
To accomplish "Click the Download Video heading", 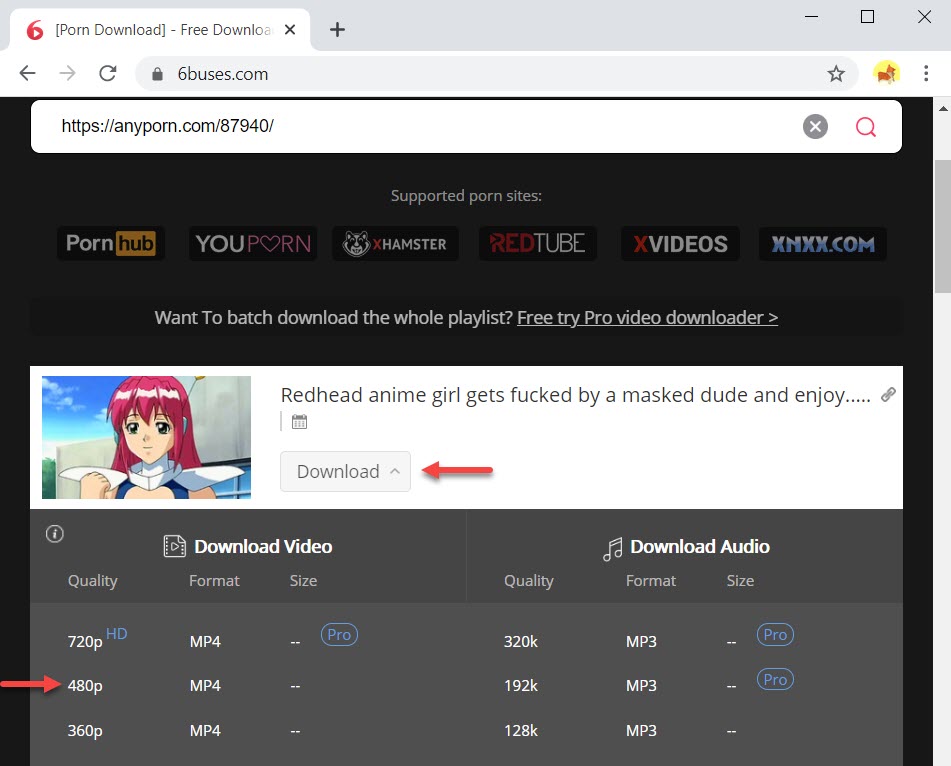I will [263, 546].
